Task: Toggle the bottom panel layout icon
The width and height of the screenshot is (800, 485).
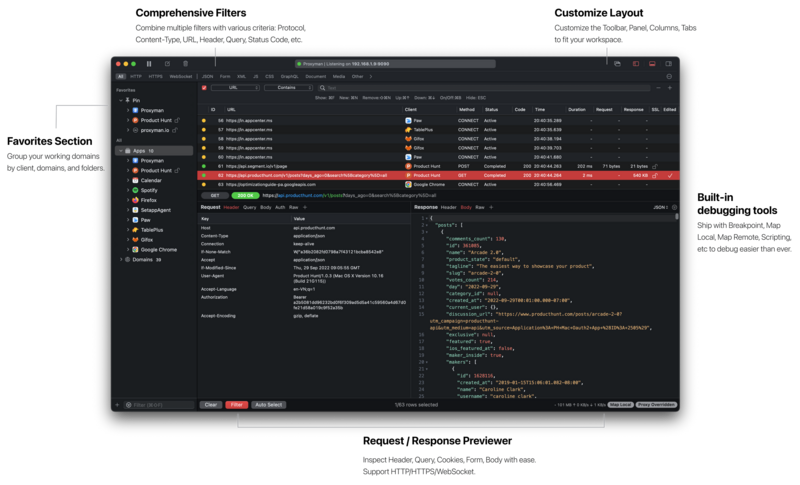Action: (x=652, y=64)
